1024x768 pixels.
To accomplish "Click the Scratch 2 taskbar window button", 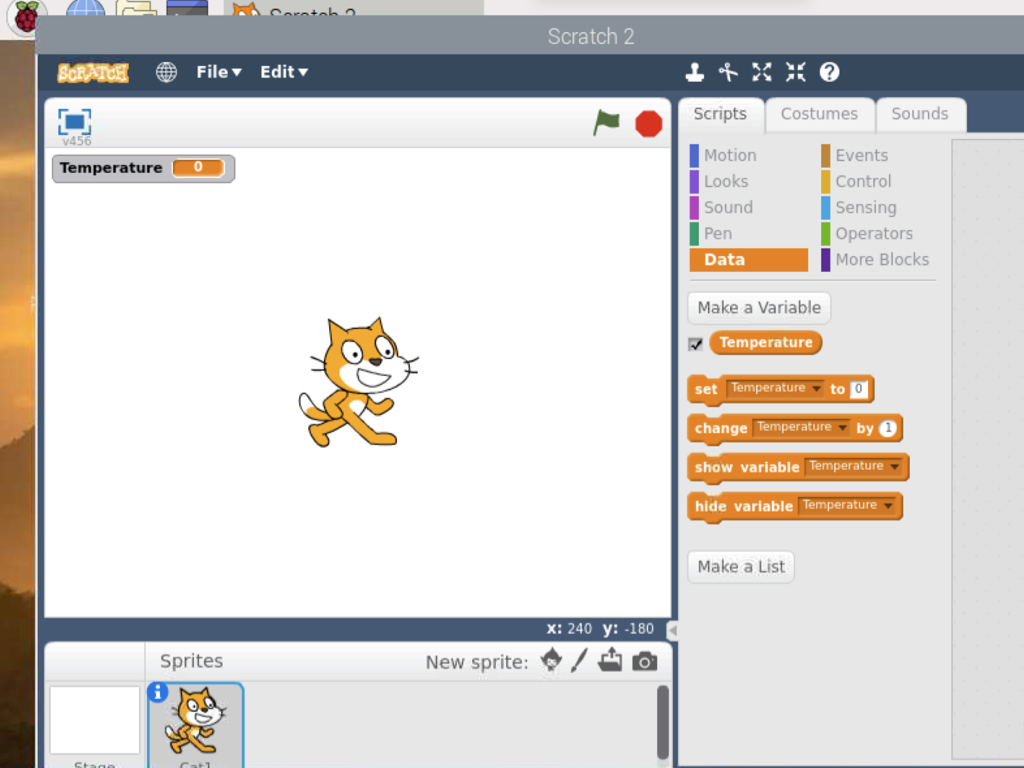I will (353, 9).
